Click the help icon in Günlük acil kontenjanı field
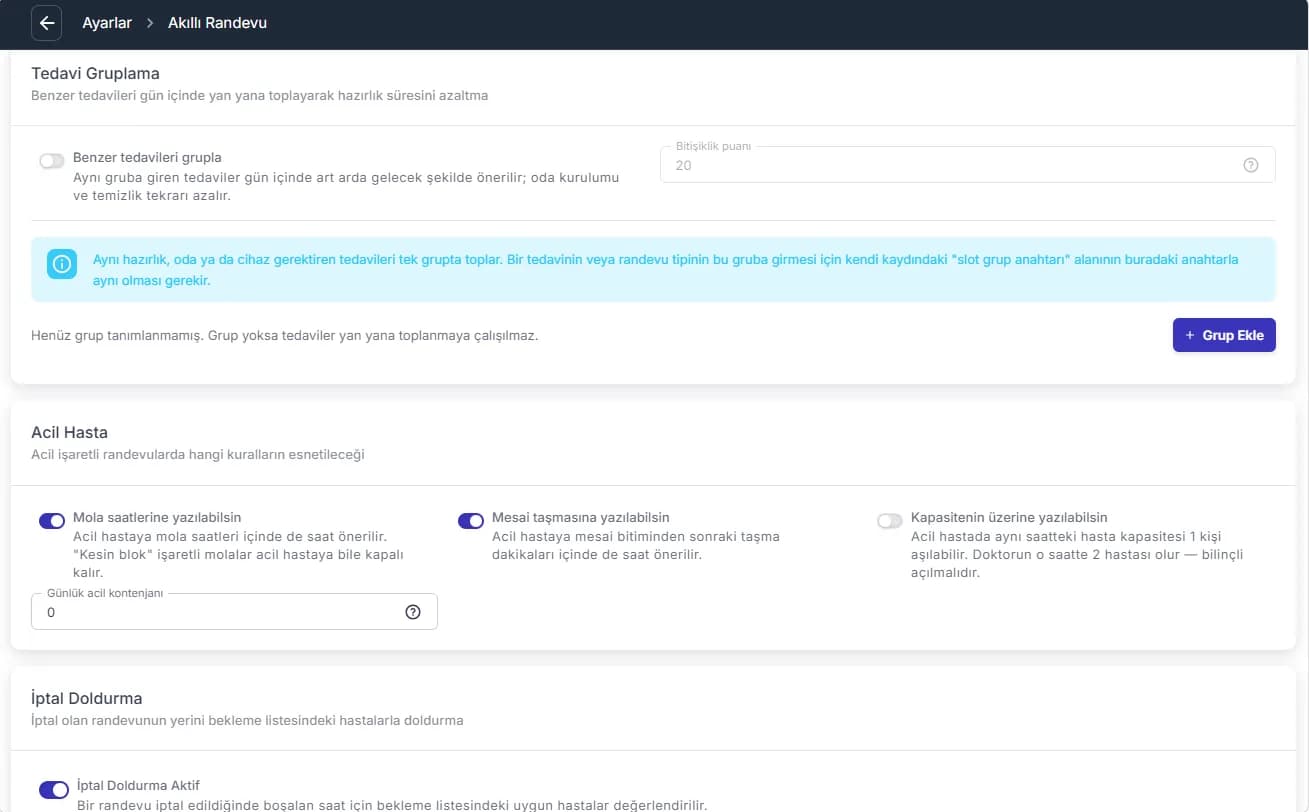This screenshot has width=1309, height=812. 413,612
